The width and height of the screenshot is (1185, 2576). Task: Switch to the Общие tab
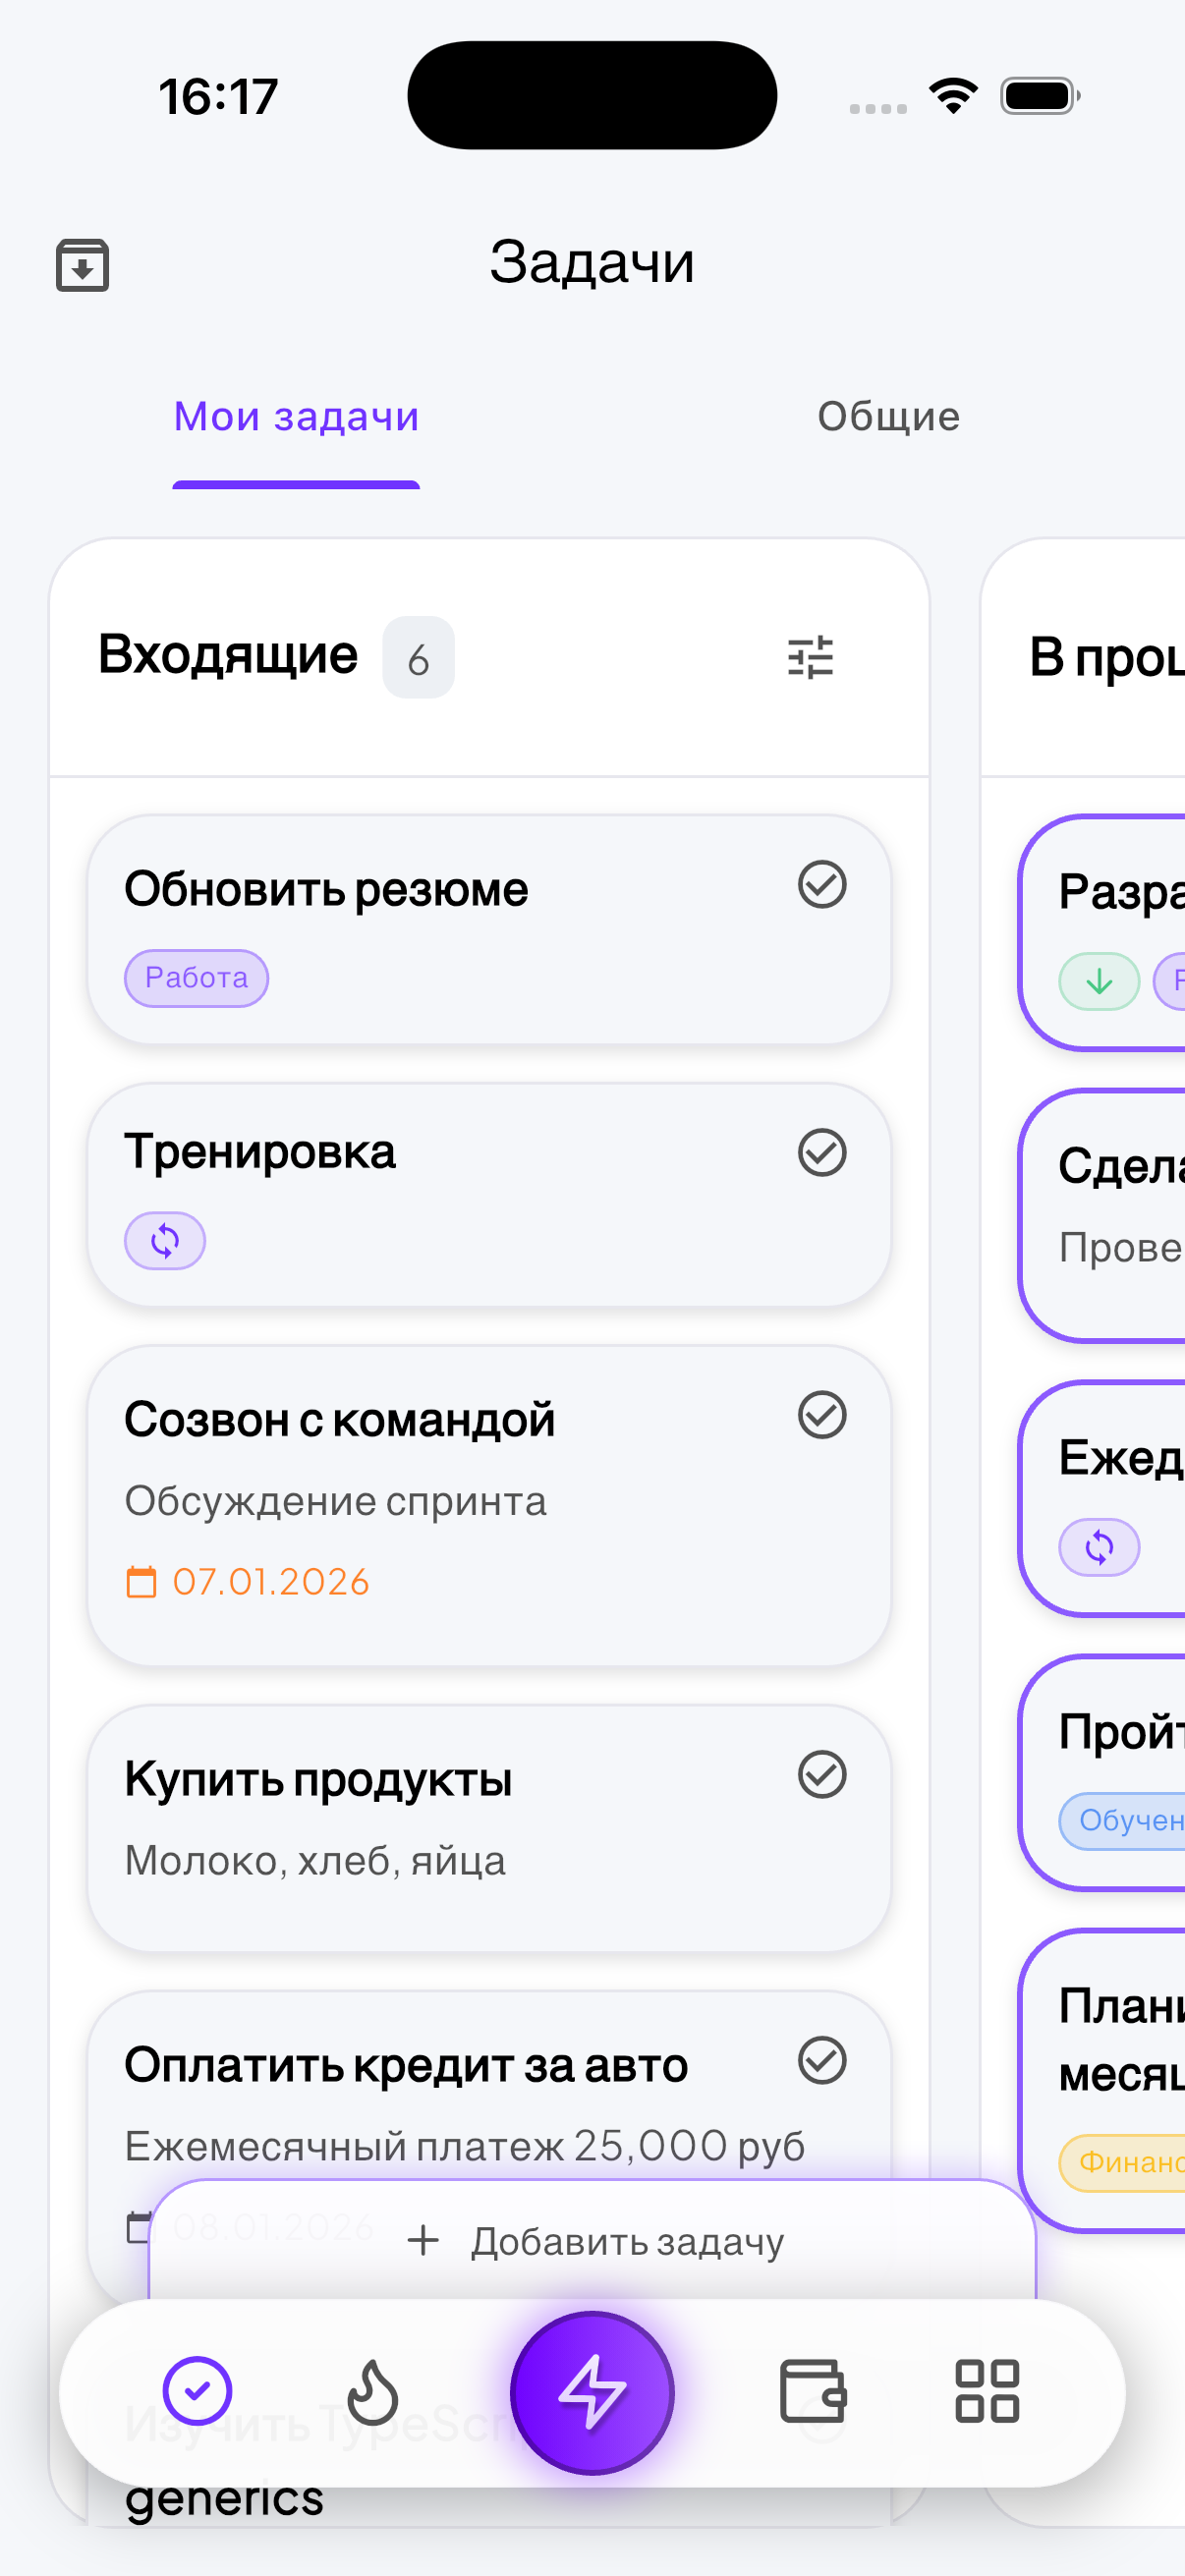(888, 417)
